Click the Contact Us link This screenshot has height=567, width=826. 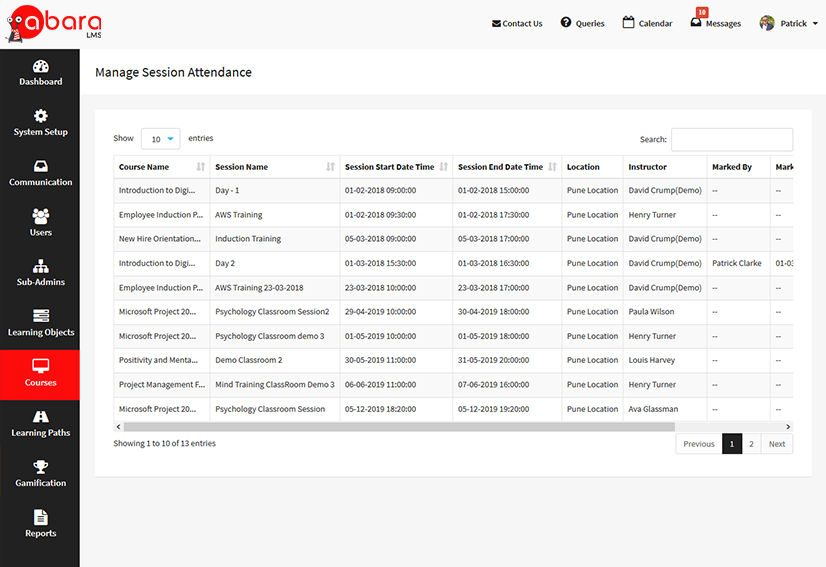pyautogui.click(x=517, y=24)
